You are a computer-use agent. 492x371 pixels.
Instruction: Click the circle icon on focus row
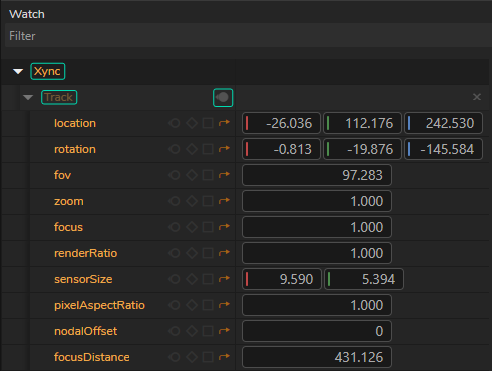pos(174,227)
